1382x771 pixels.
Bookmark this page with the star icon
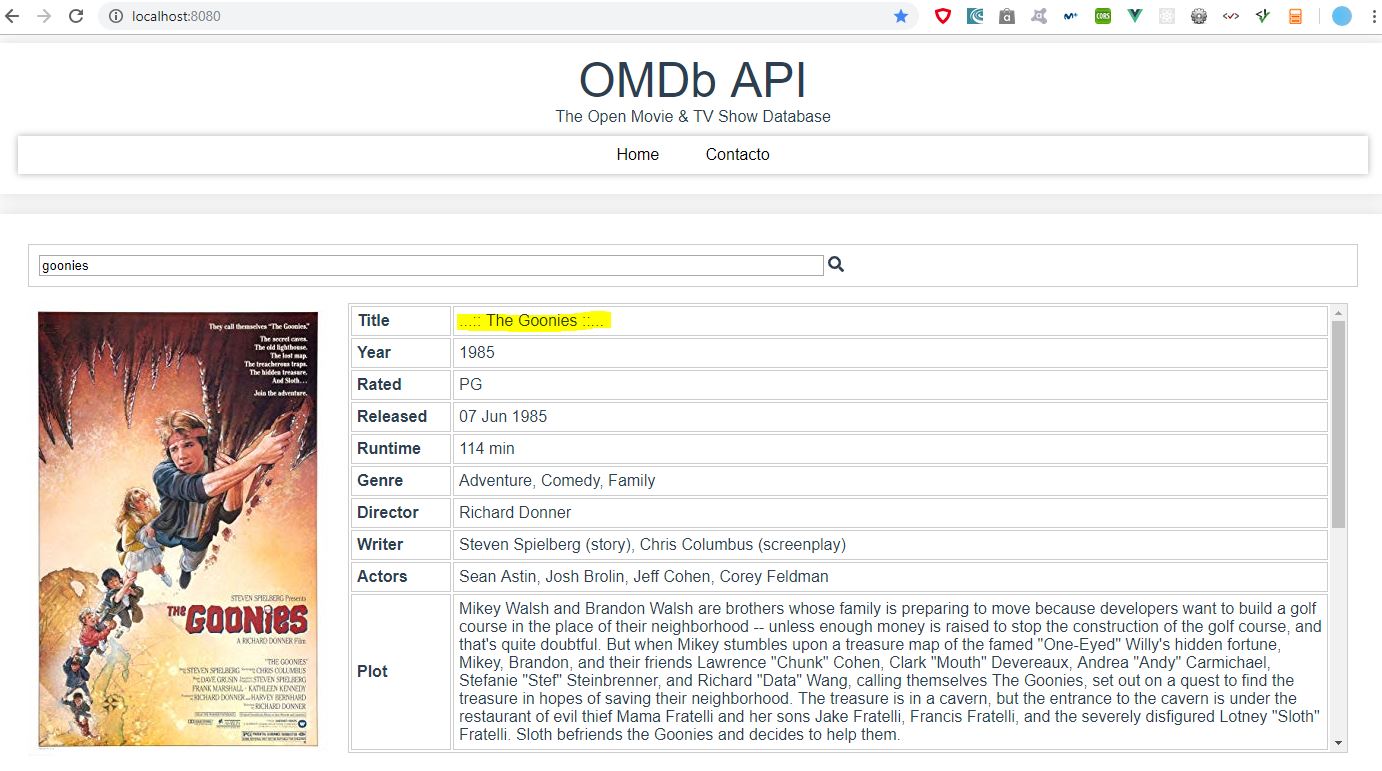[901, 16]
